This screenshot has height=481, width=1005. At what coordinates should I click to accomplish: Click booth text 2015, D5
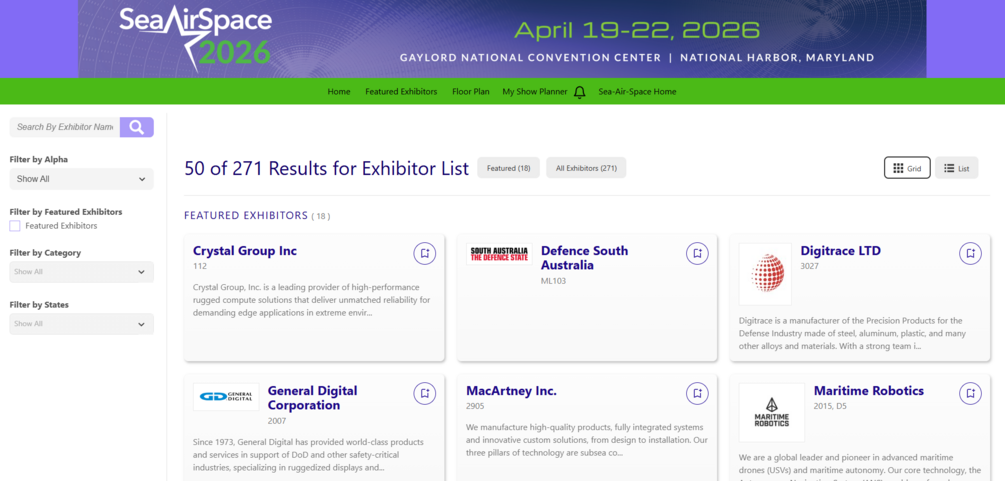pyautogui.click(x=829, y=406)
